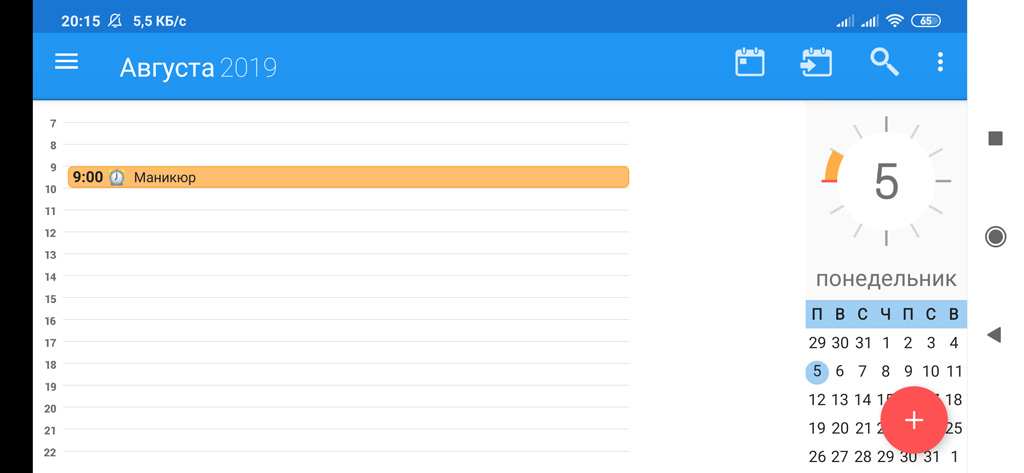Tap the 14 hour time slot row

[346, 287]
